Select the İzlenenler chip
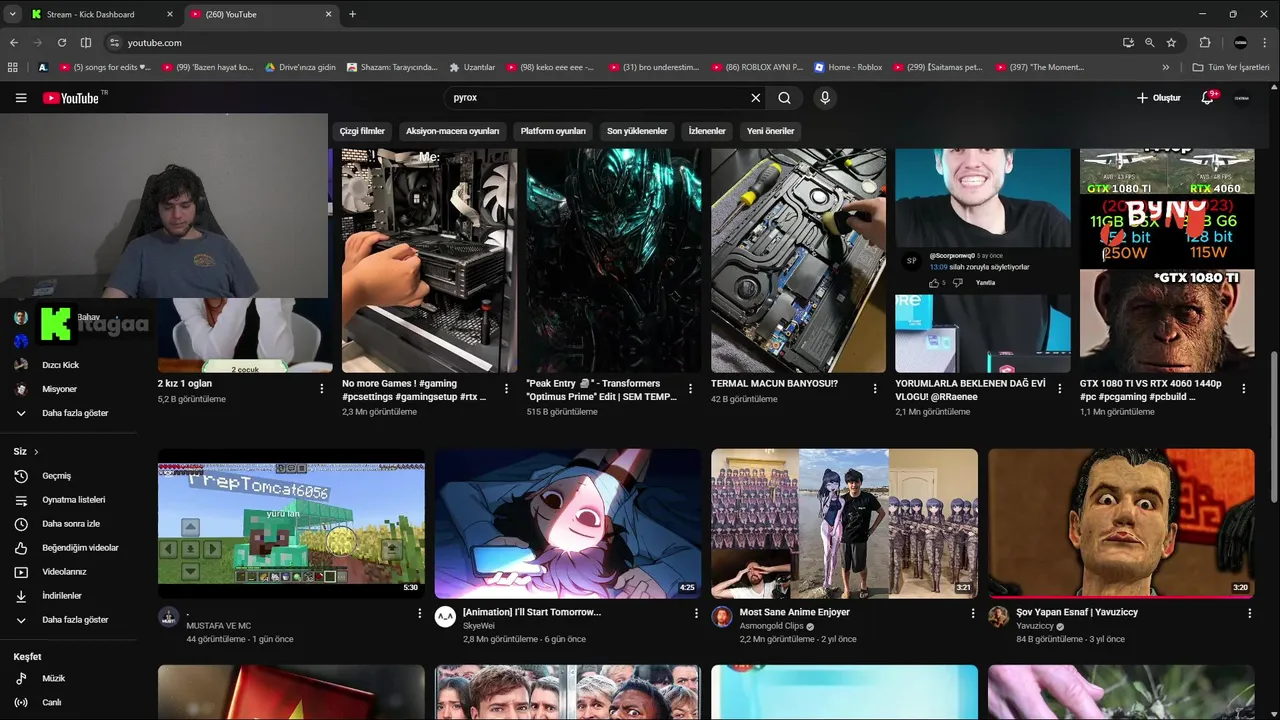 pos(707,131)
